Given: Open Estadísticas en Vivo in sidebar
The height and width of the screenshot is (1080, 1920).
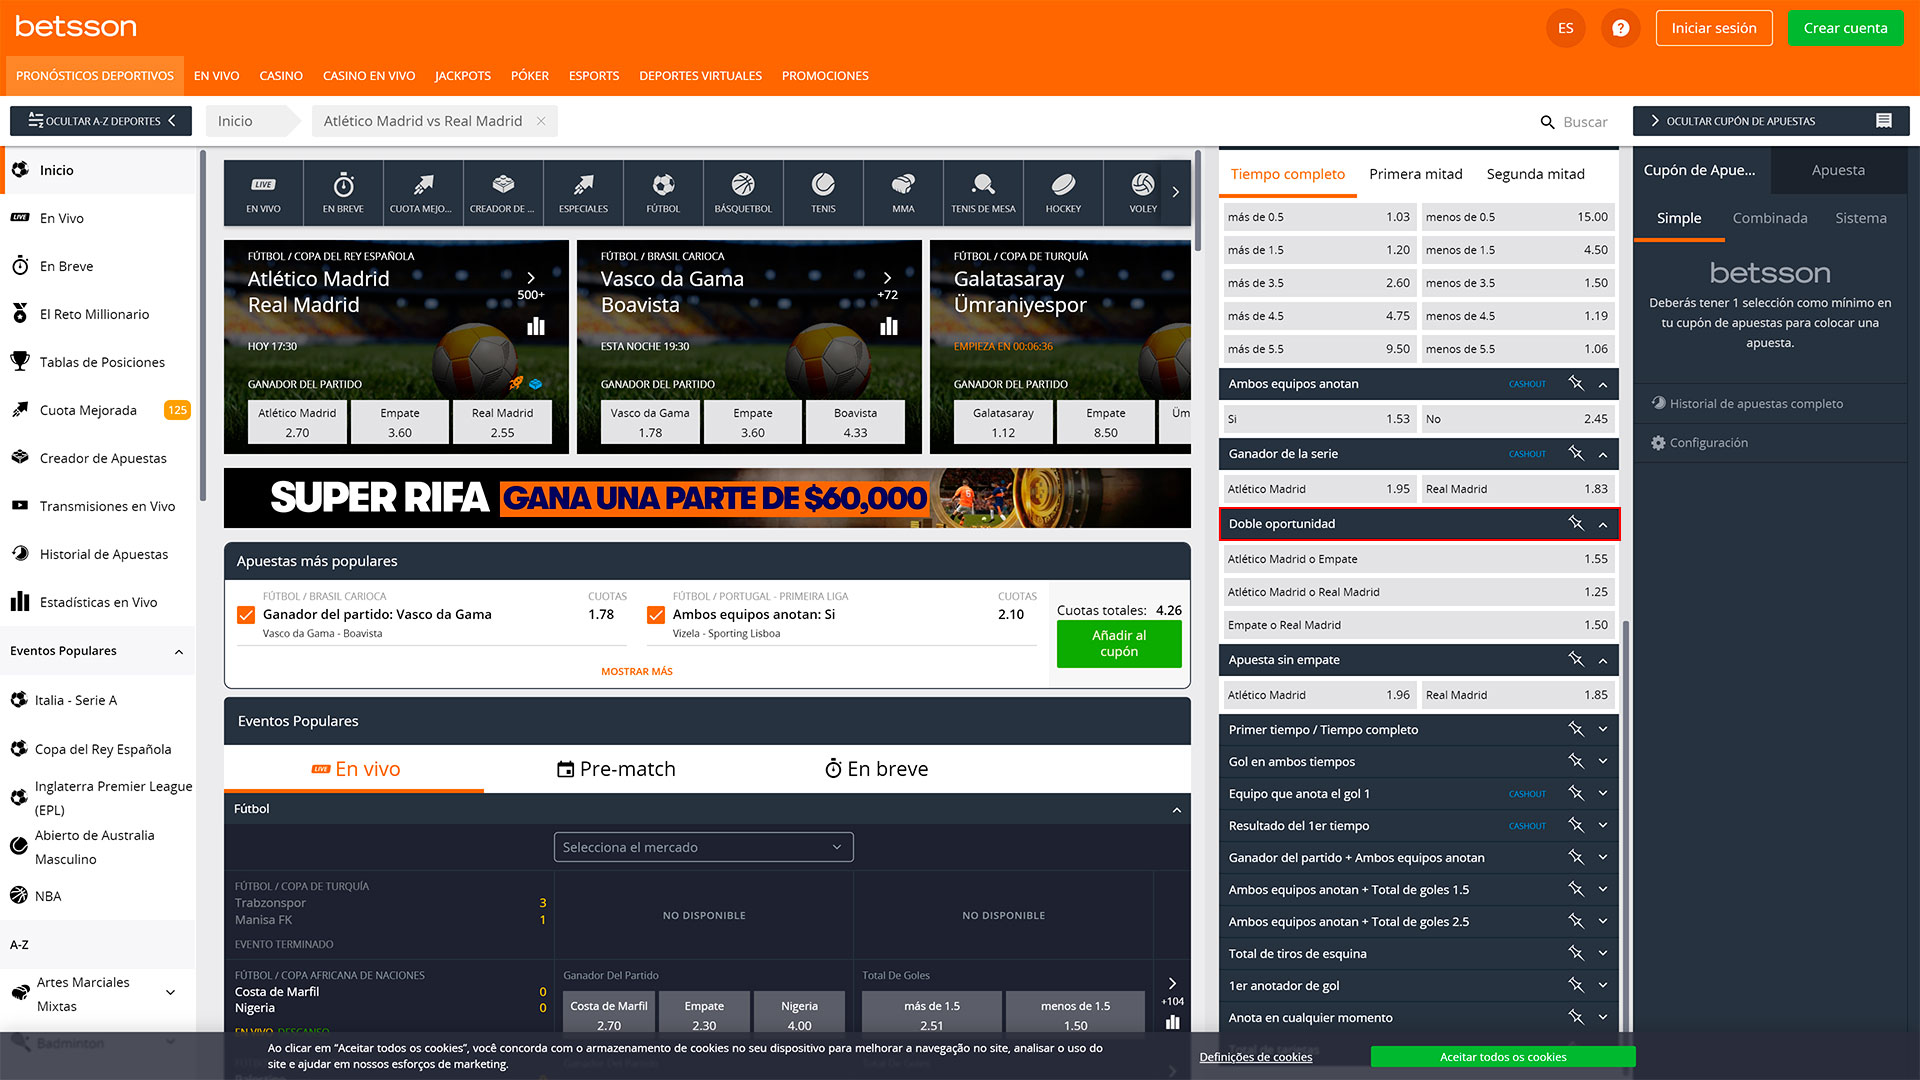Looking at the screenshot, I should point(99,602).
